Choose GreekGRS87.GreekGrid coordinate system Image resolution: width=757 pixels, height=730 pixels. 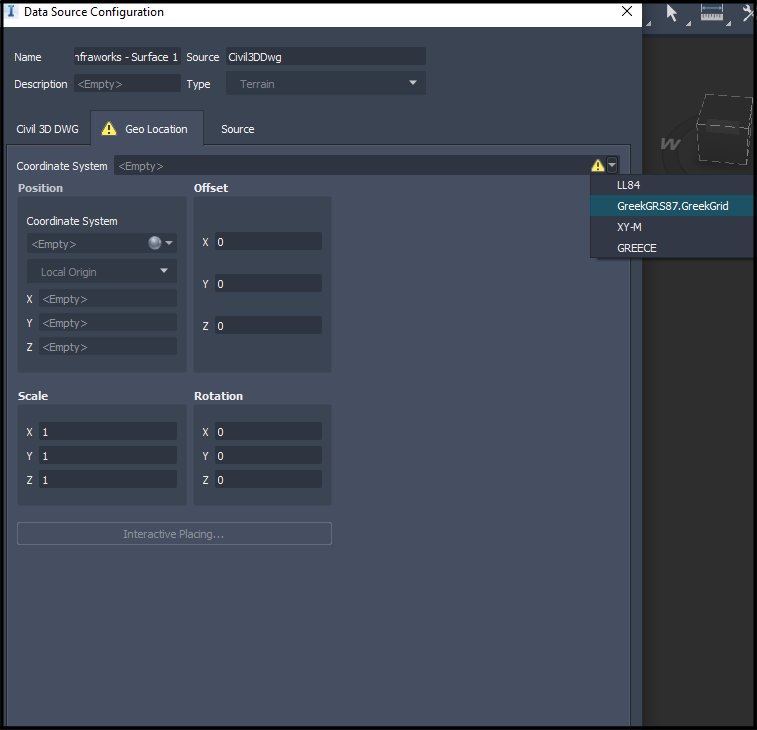click(x=672, y=206)
